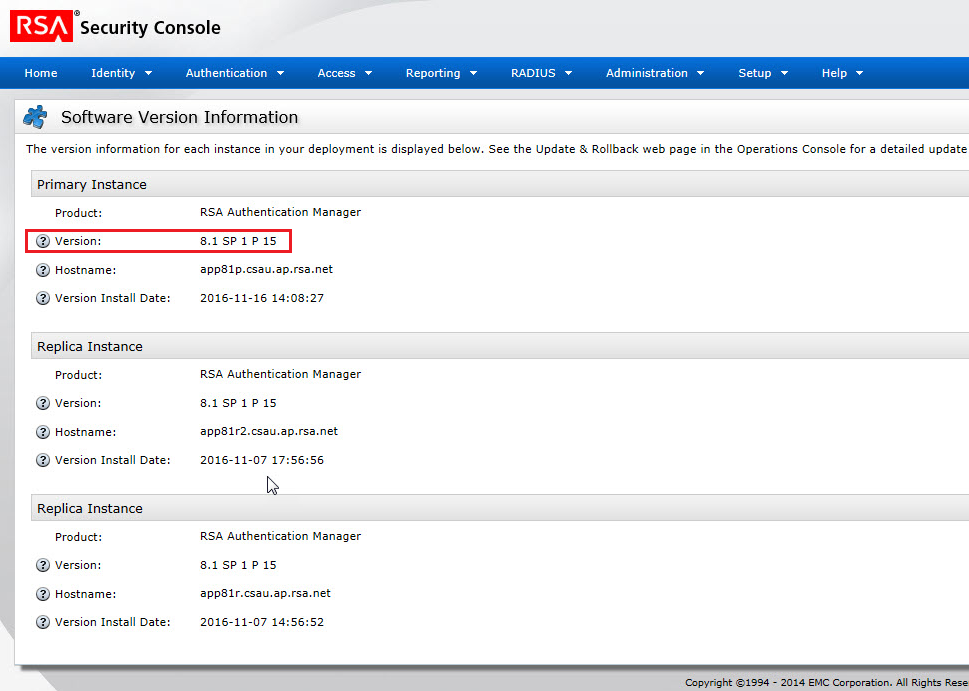Image resolution: width=969 pixels, height=691 pixels.
Task: Expand the Setup dropdown menu
Action: (762, 73)
